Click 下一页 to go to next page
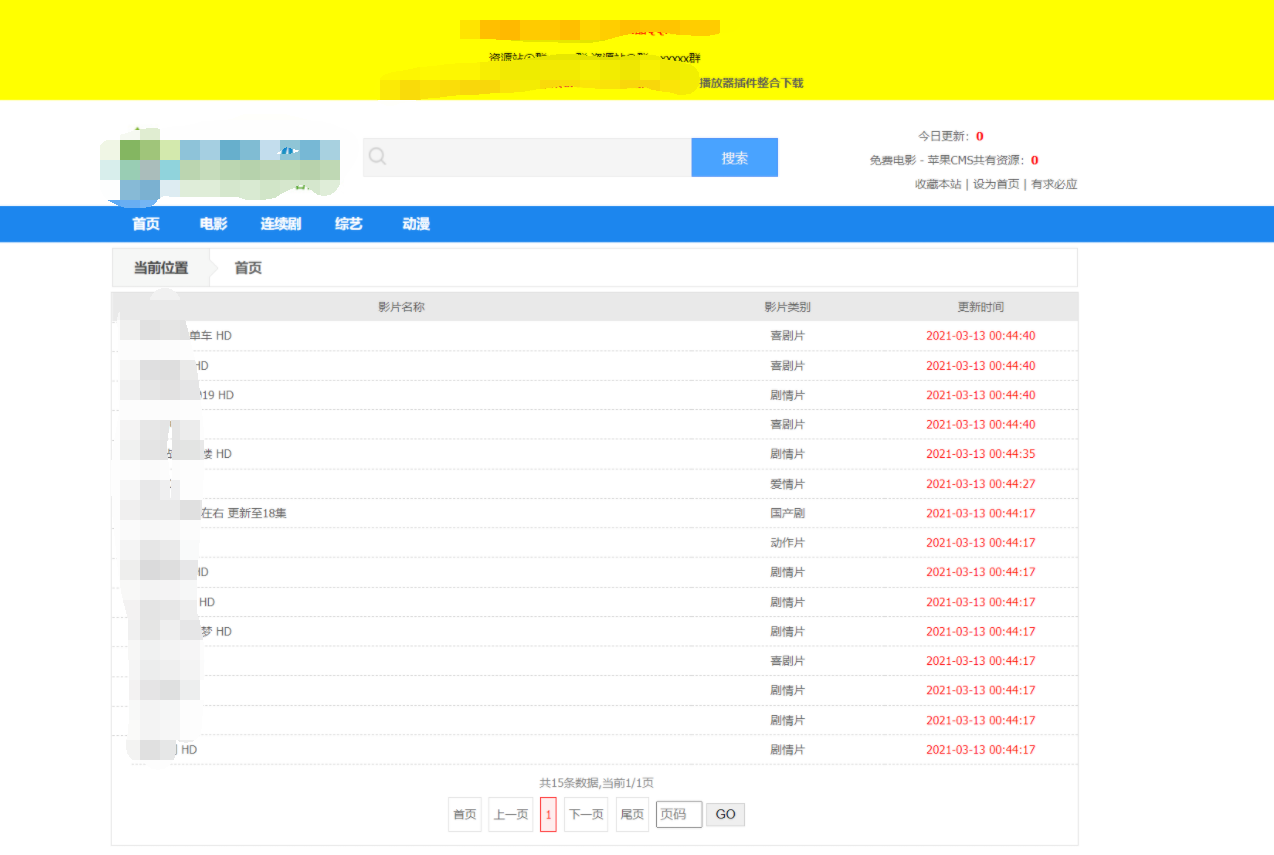This screenshot has height=855, width=1274. point(586,815)
